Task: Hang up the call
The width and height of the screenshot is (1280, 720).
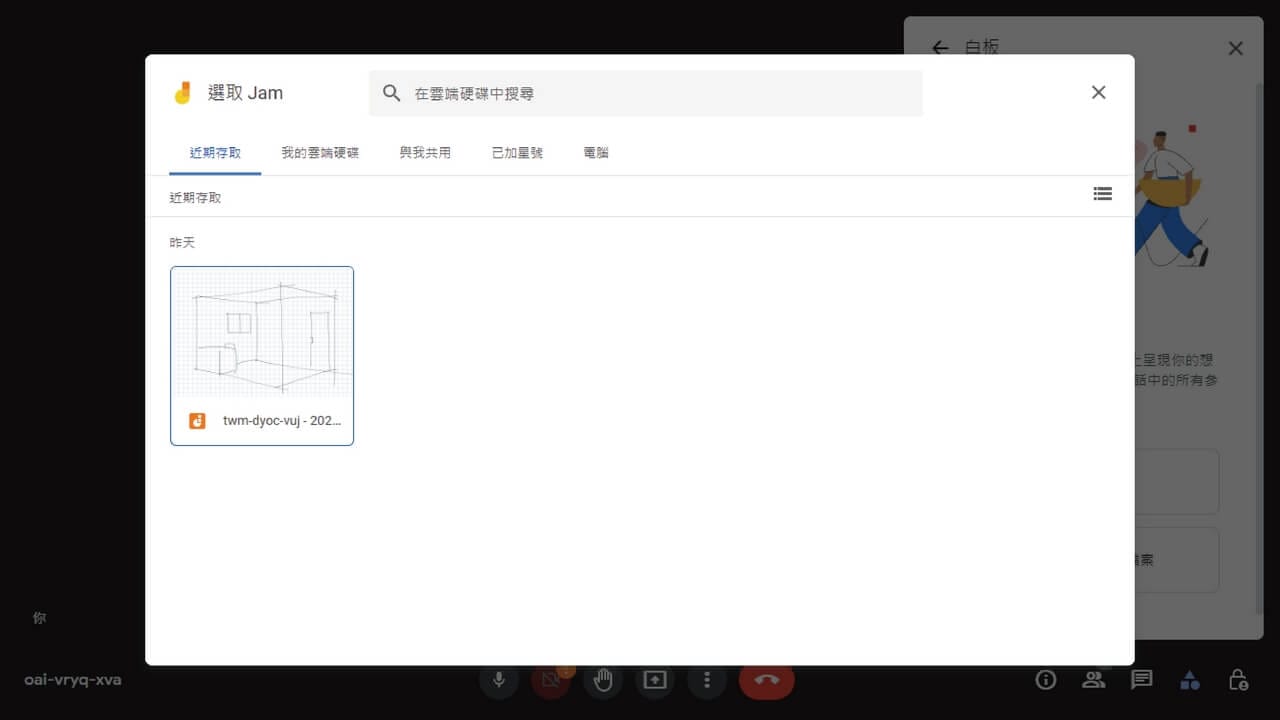Action: pos(766,679)
